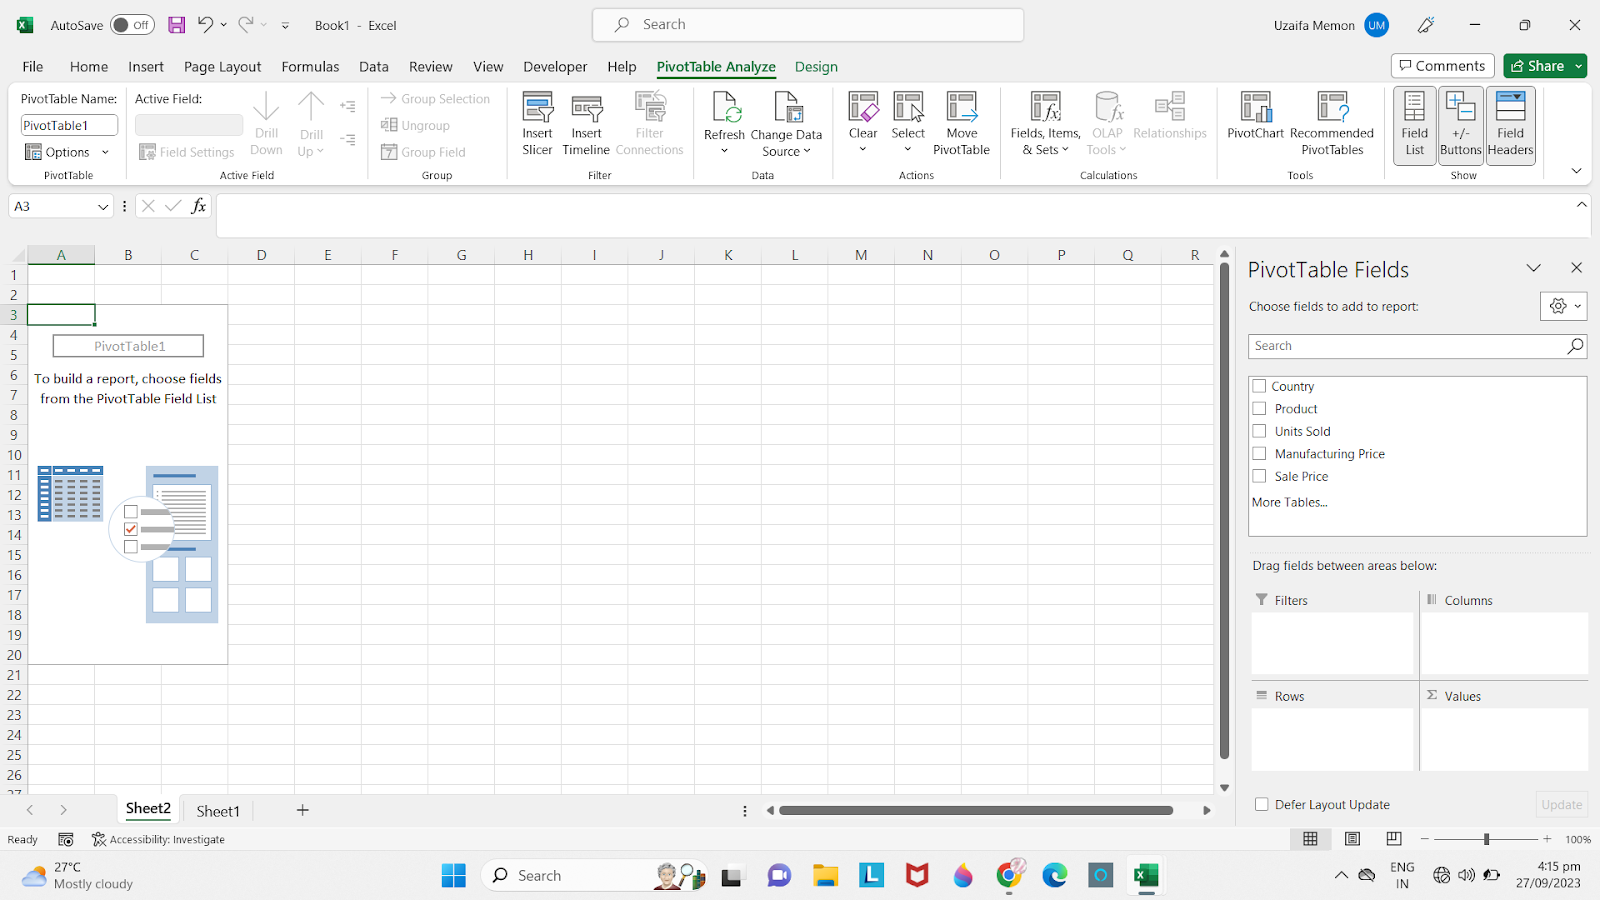Click the Refresh data icon
This screenshot has height=900, width=1600.
(x=726, y=108)
